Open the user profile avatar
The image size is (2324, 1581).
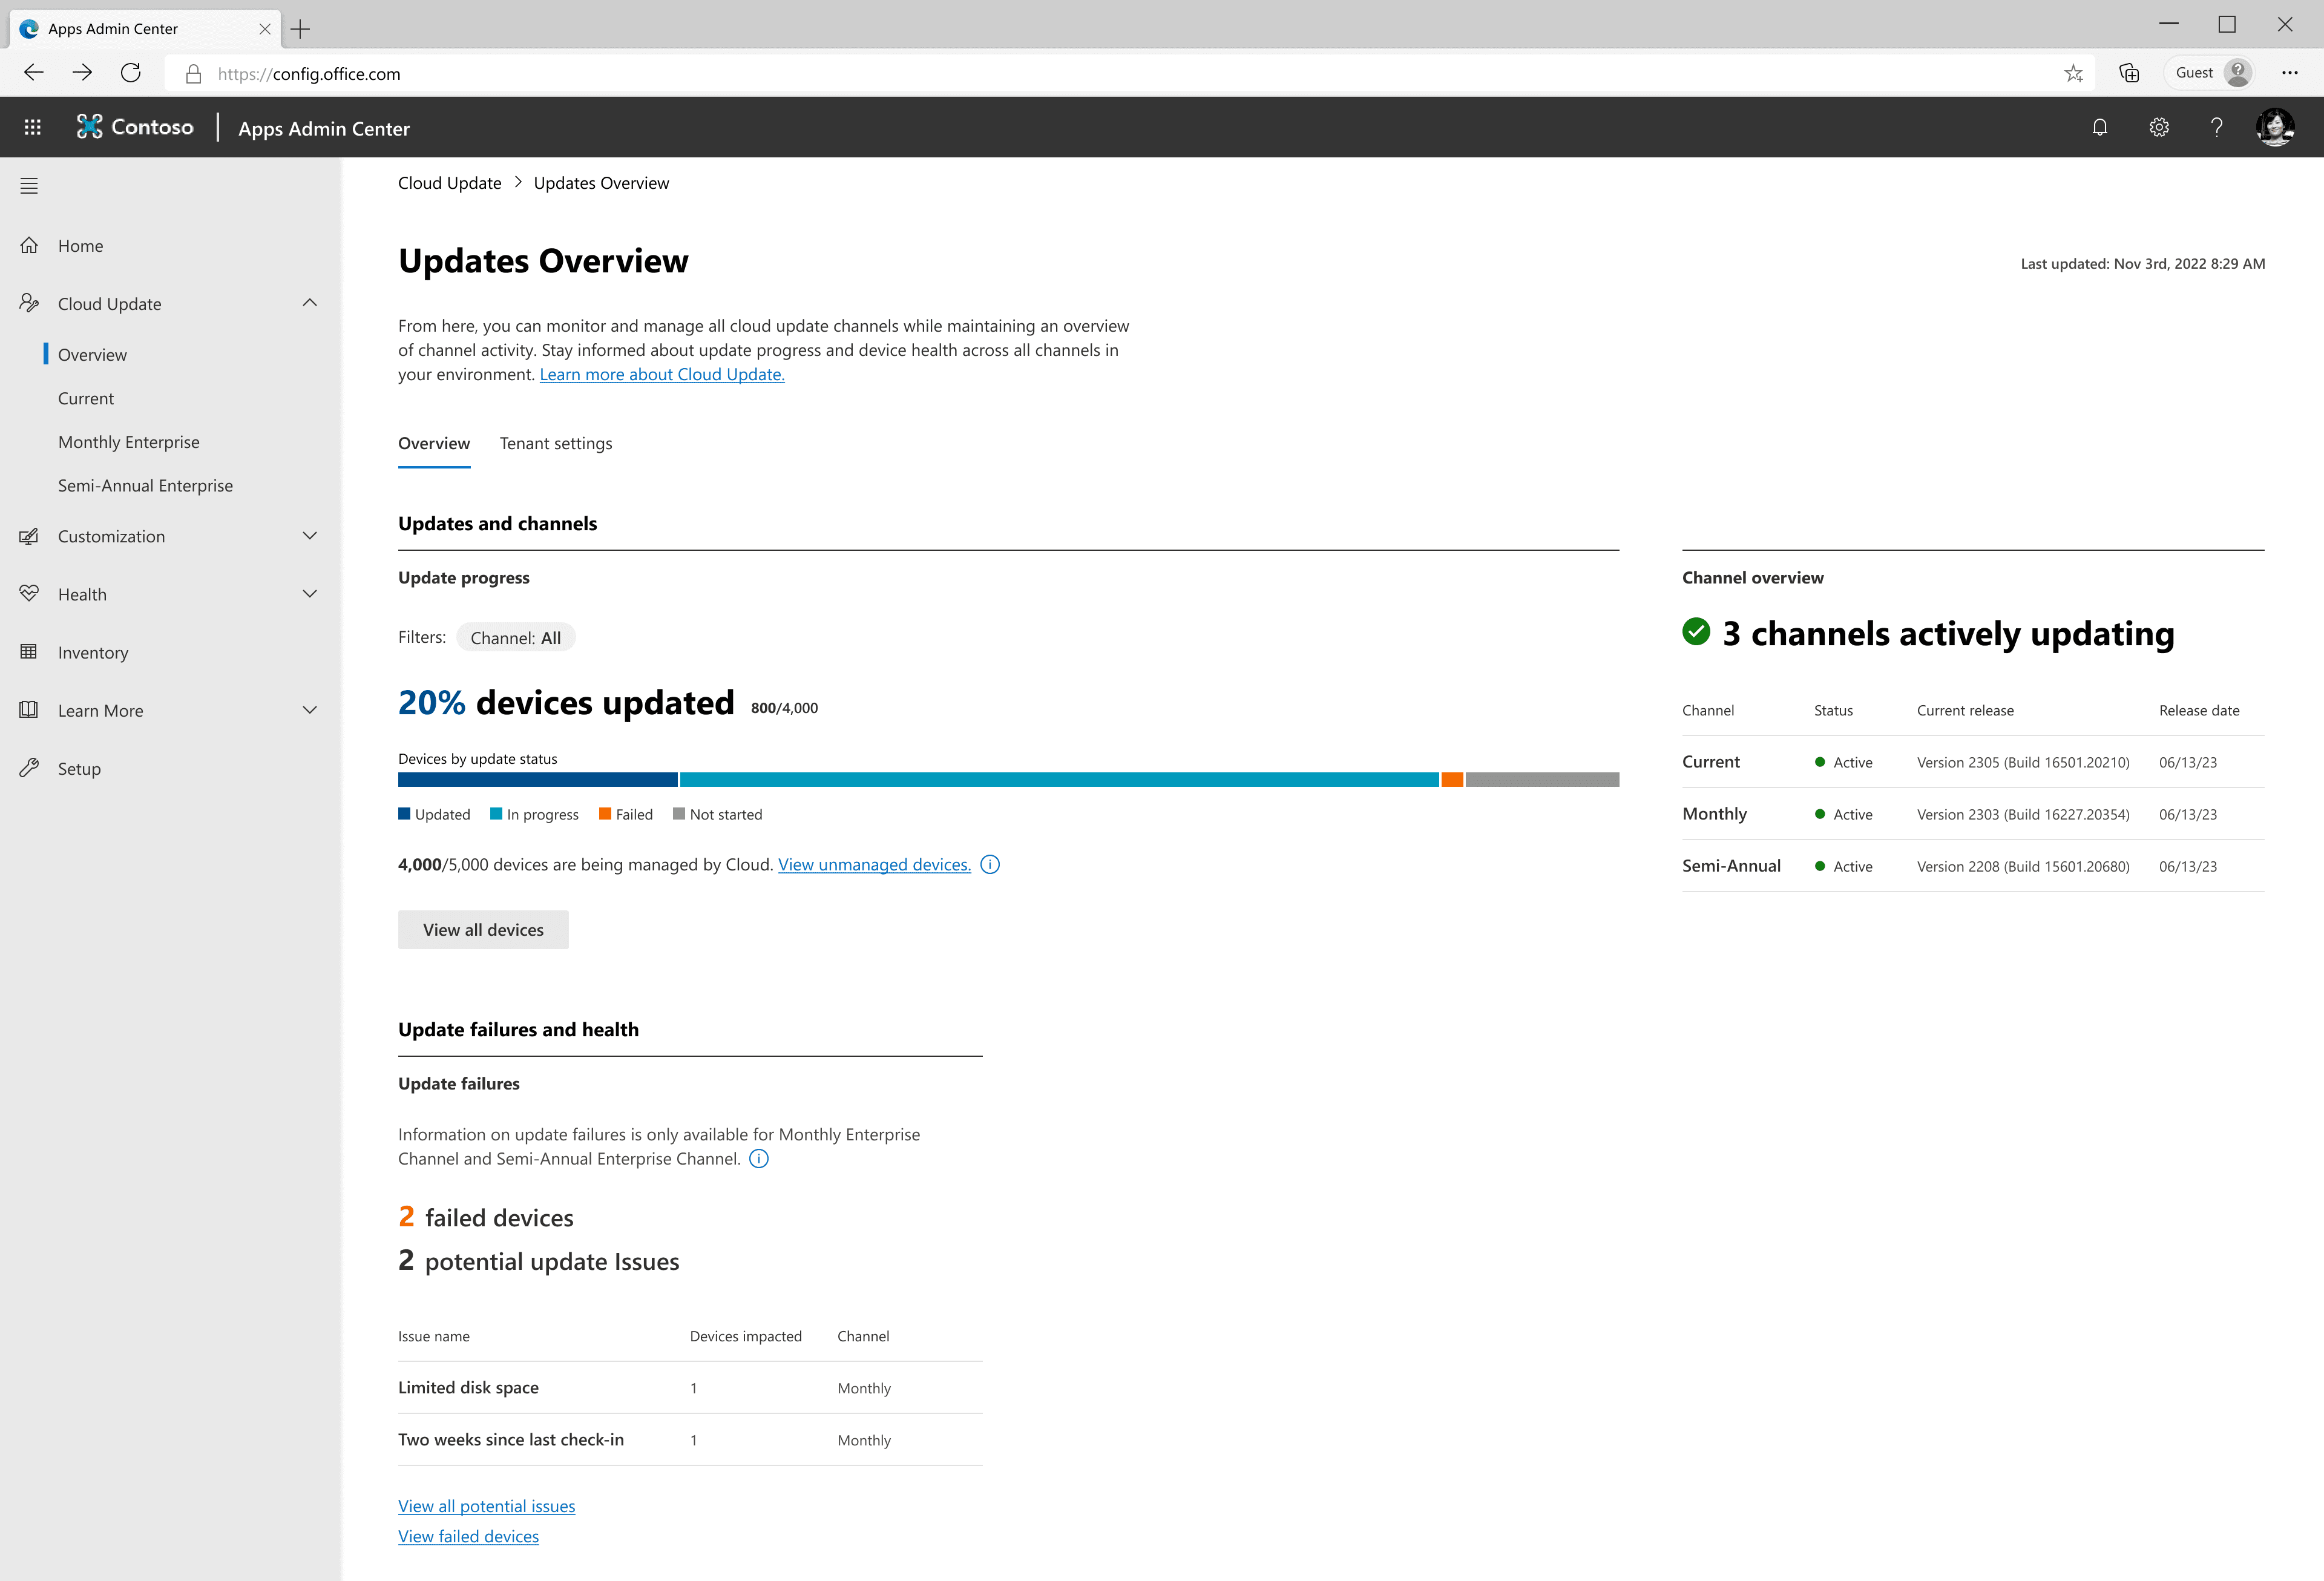pyautogui.click(x=2275, y=127)
